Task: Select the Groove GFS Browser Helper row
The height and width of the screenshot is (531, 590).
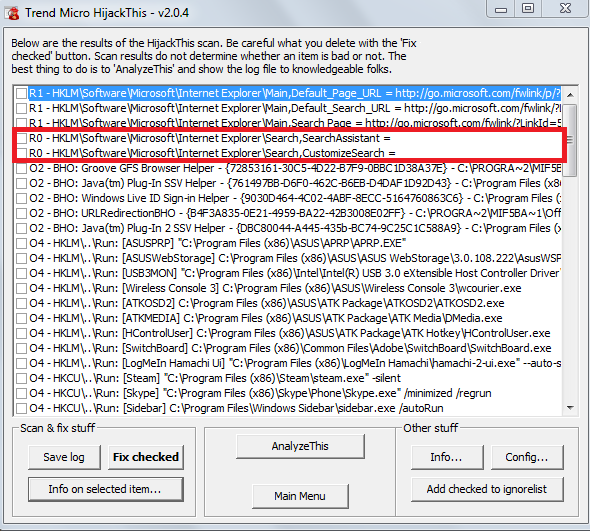Action: tap(295, 168)
